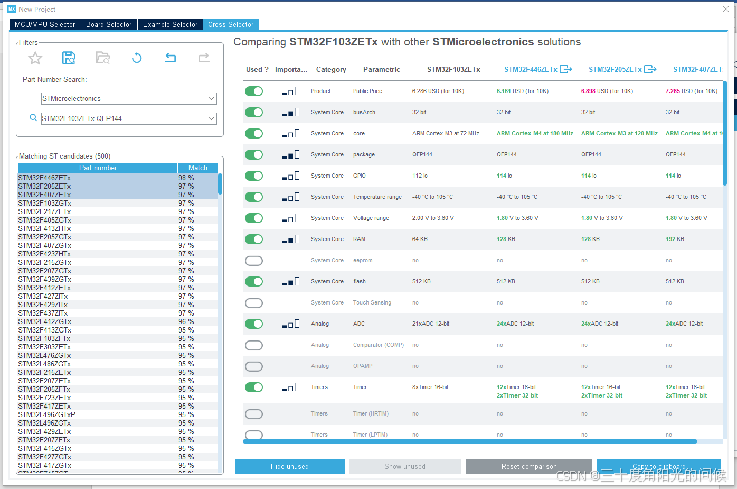The height and width of the screenshot is (489, 737).
Task: Open the STMicroelectronics vendor dropdown
Action: (x=212, y=98)
